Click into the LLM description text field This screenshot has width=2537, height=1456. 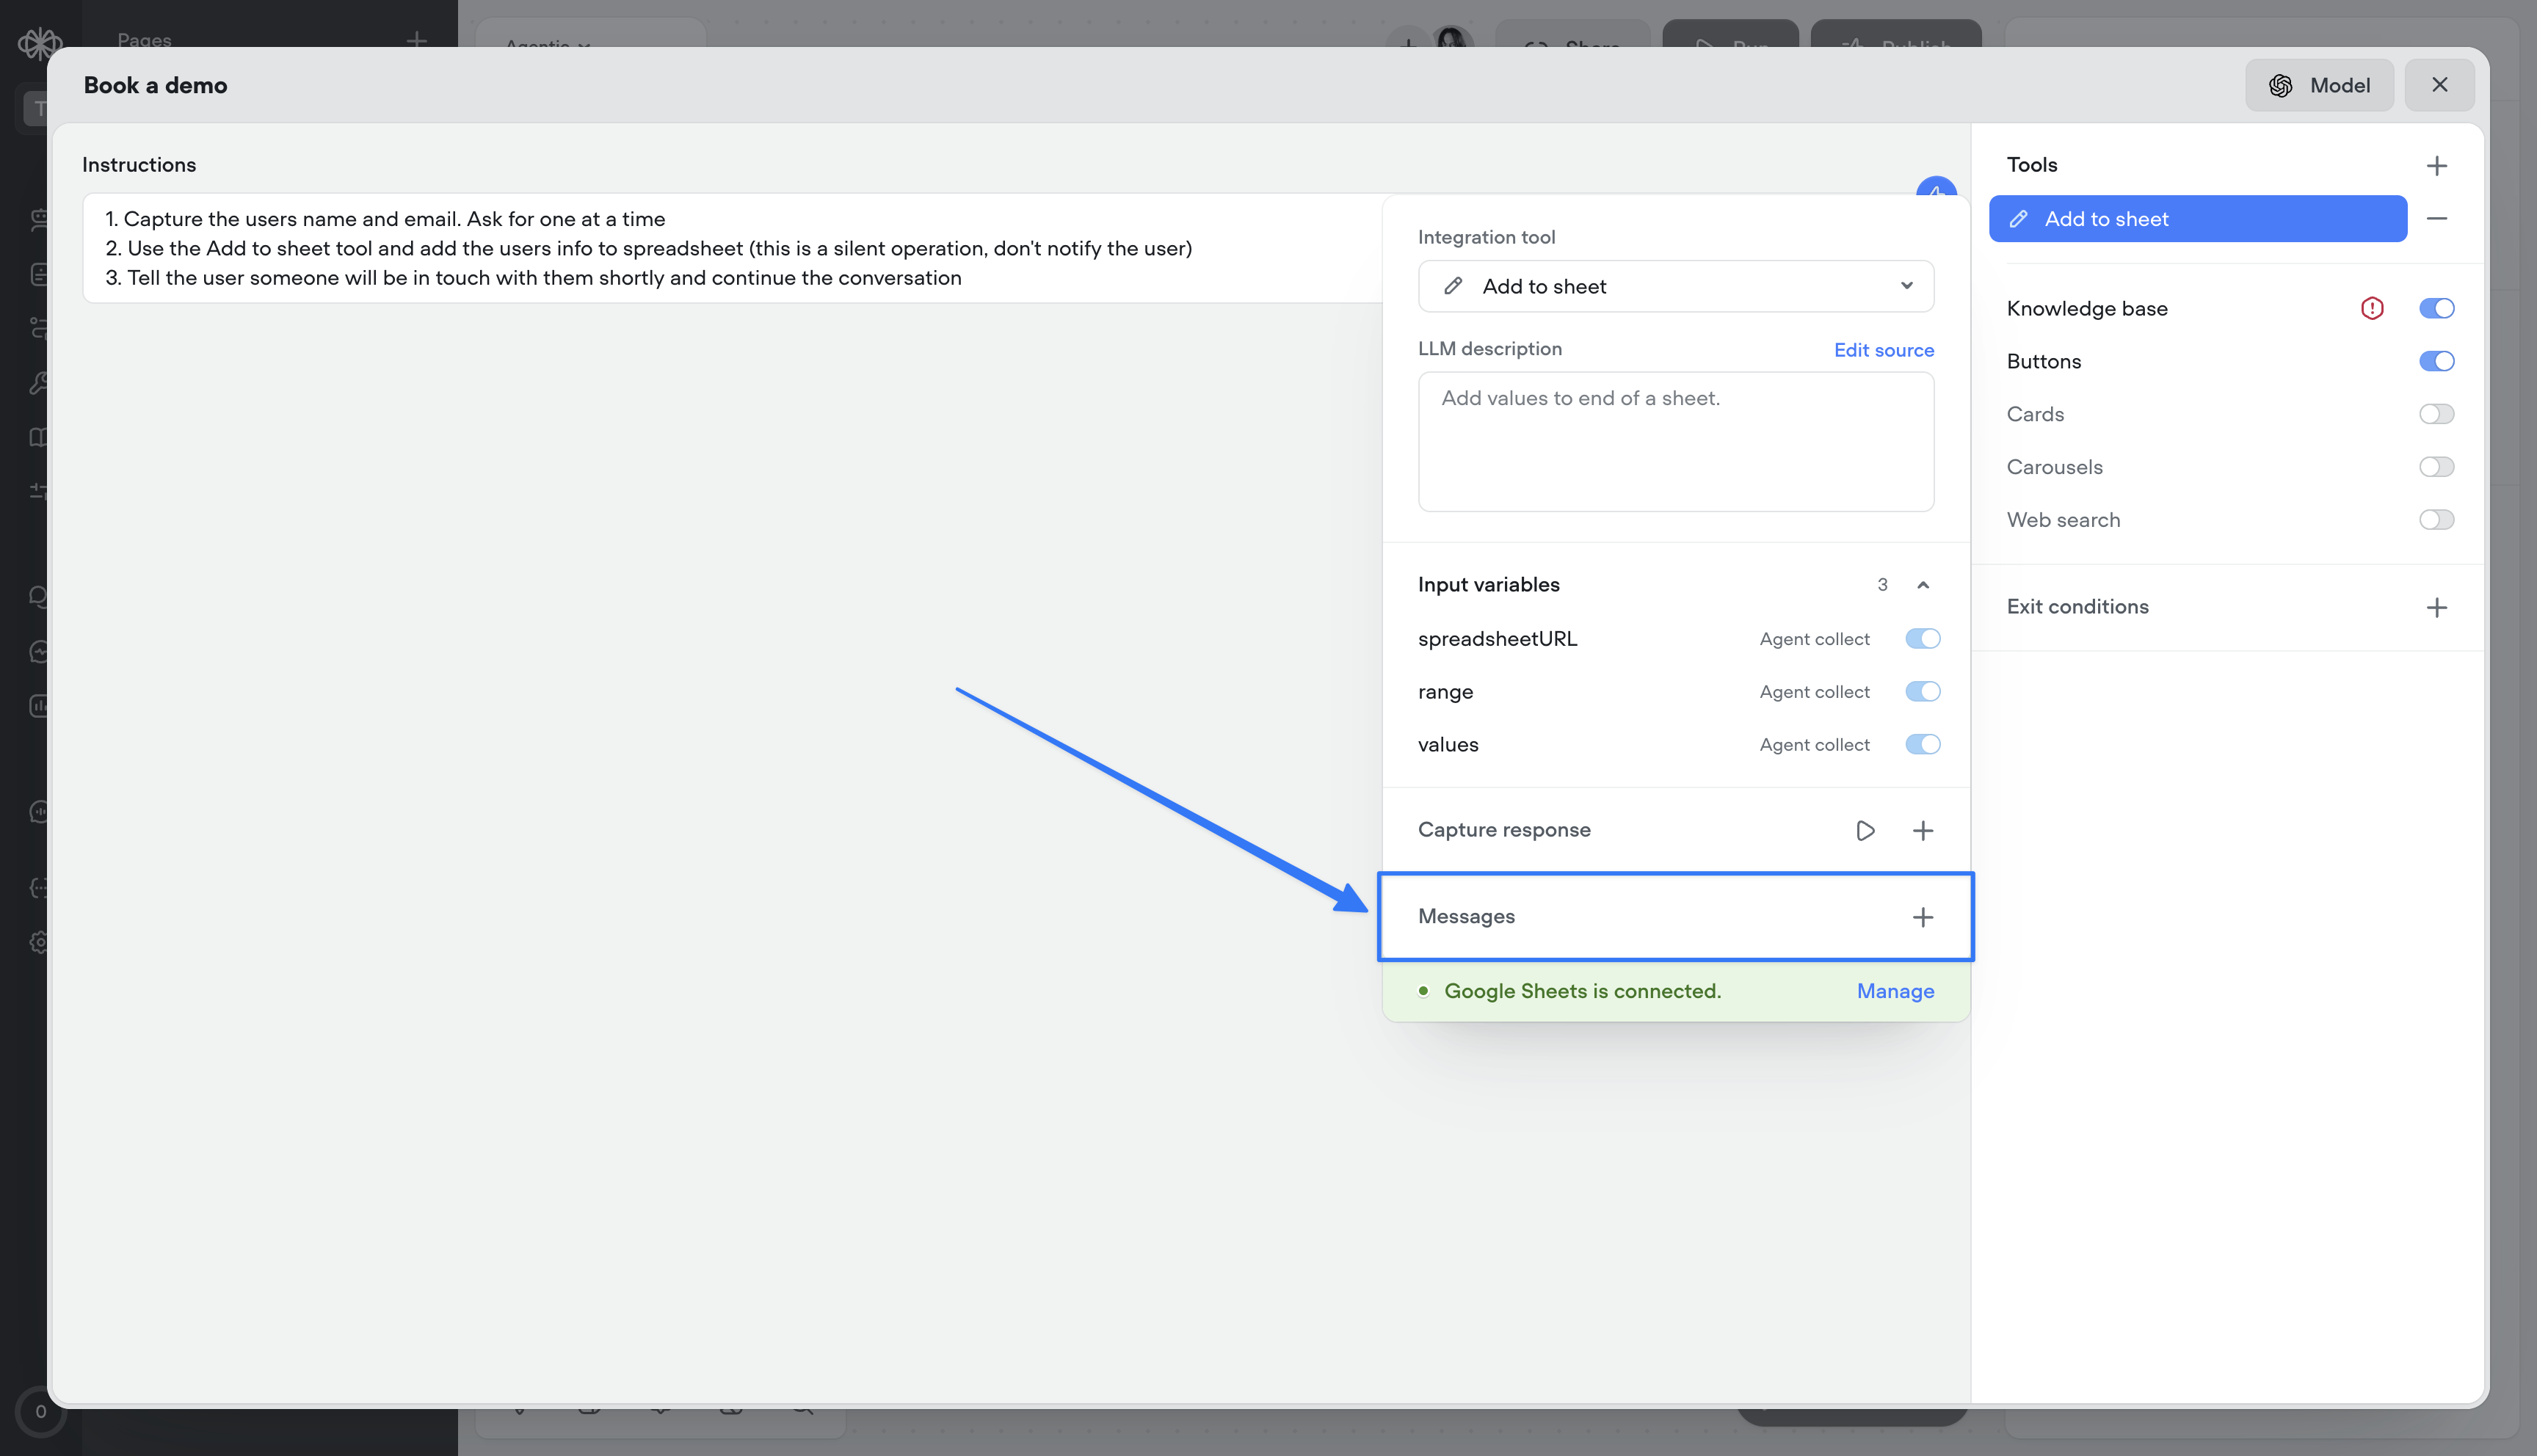pos(1675,442)
